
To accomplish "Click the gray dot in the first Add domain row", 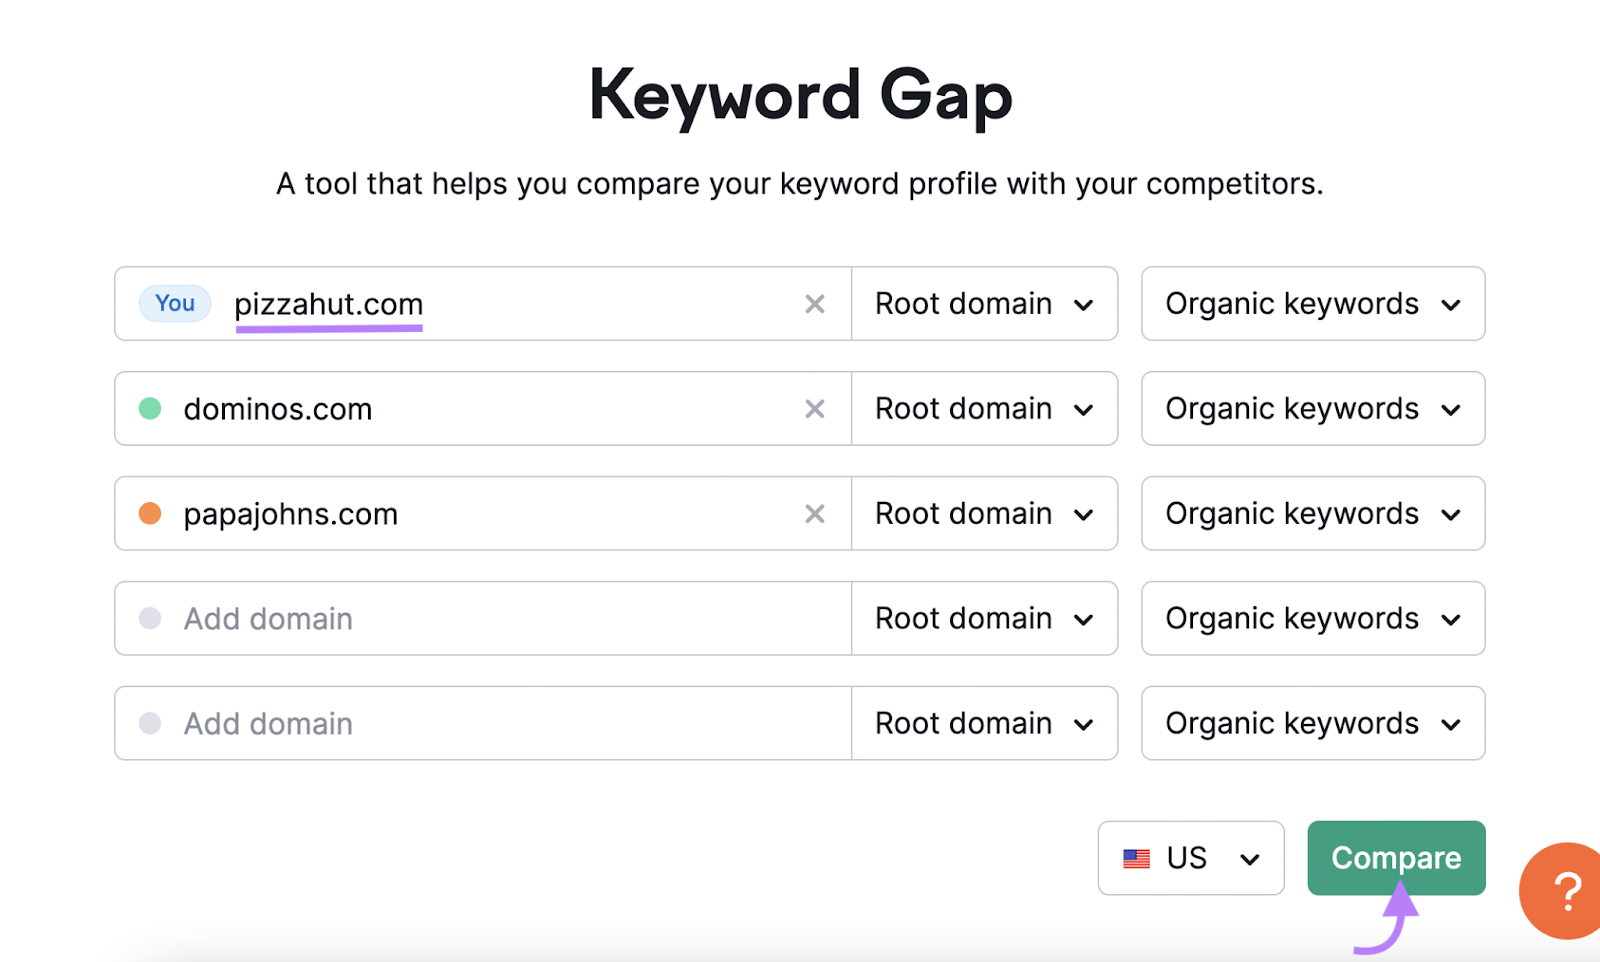I will point(149,618).
